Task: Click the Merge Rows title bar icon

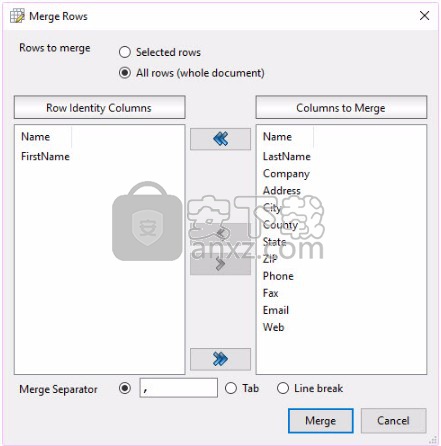Action: click(x=17, y=16)
